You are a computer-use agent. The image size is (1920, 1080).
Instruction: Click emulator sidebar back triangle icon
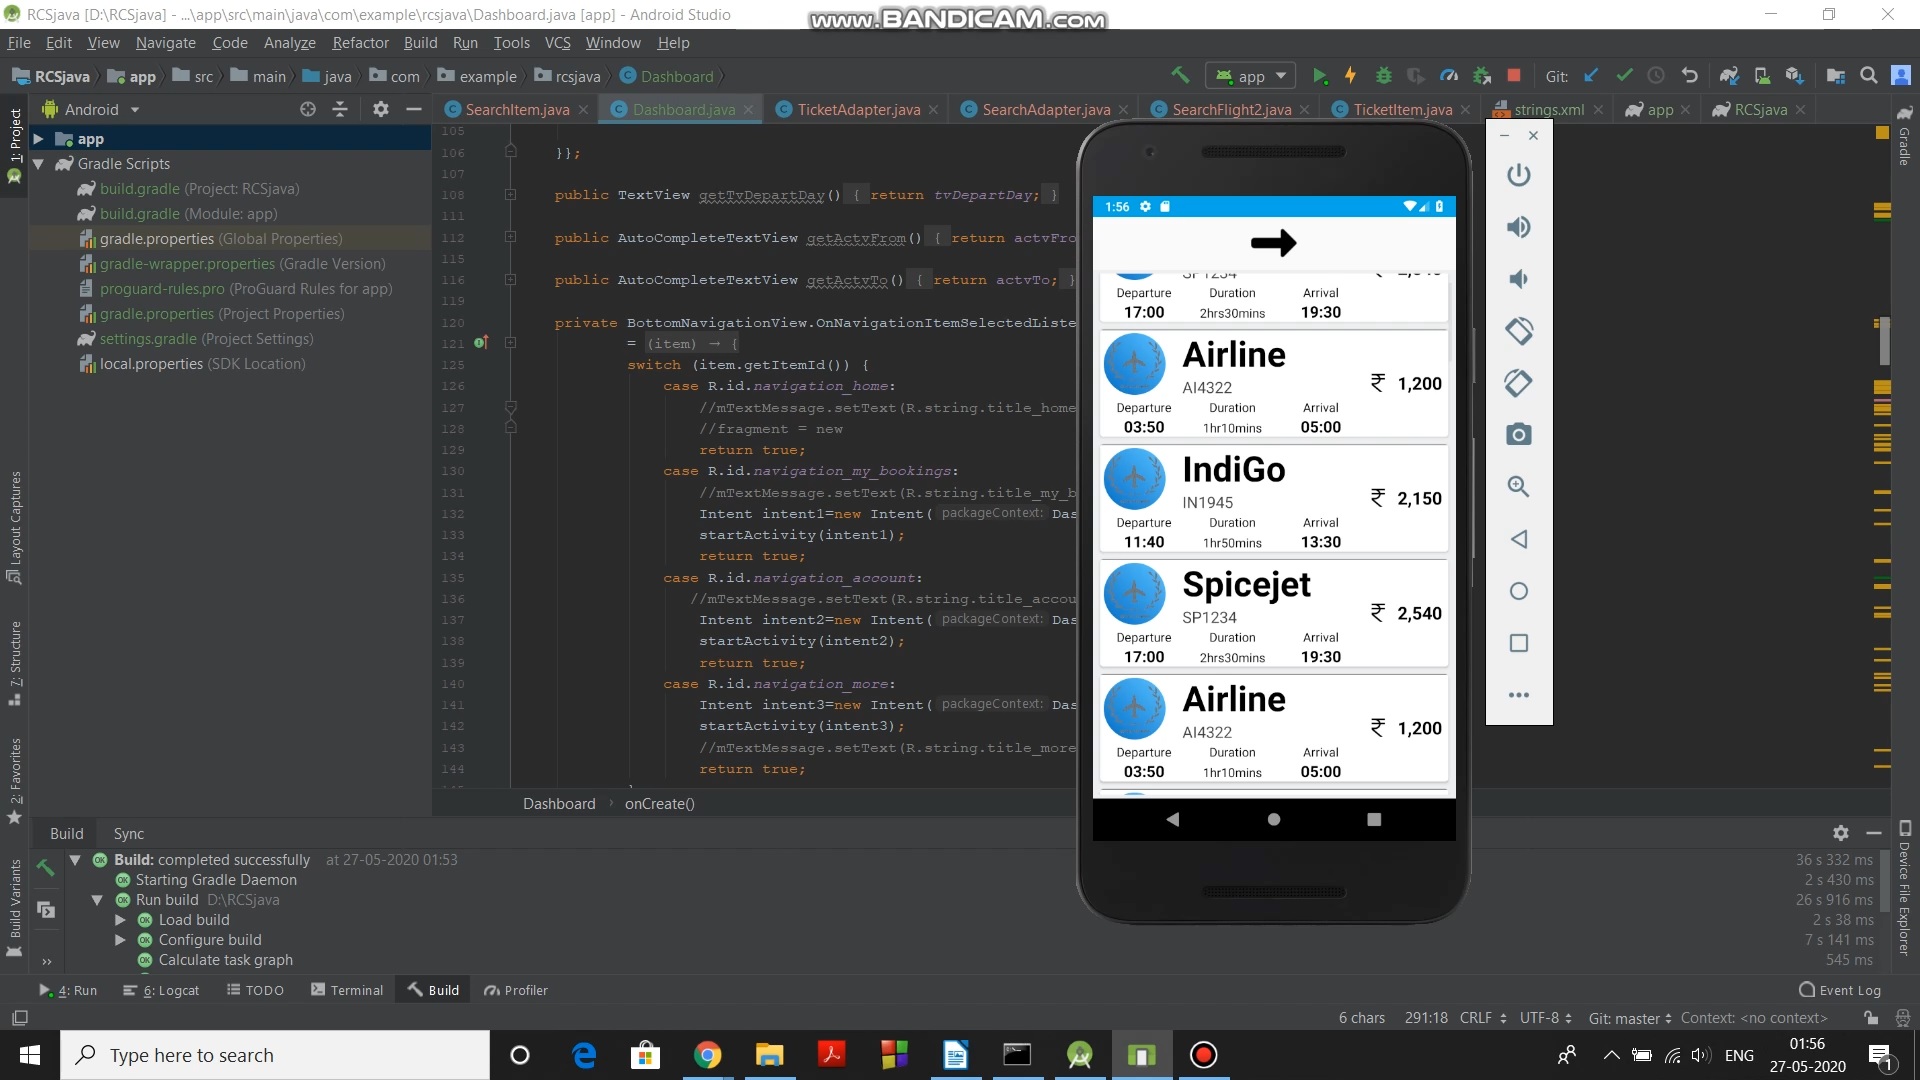[x=1519, y=539]
